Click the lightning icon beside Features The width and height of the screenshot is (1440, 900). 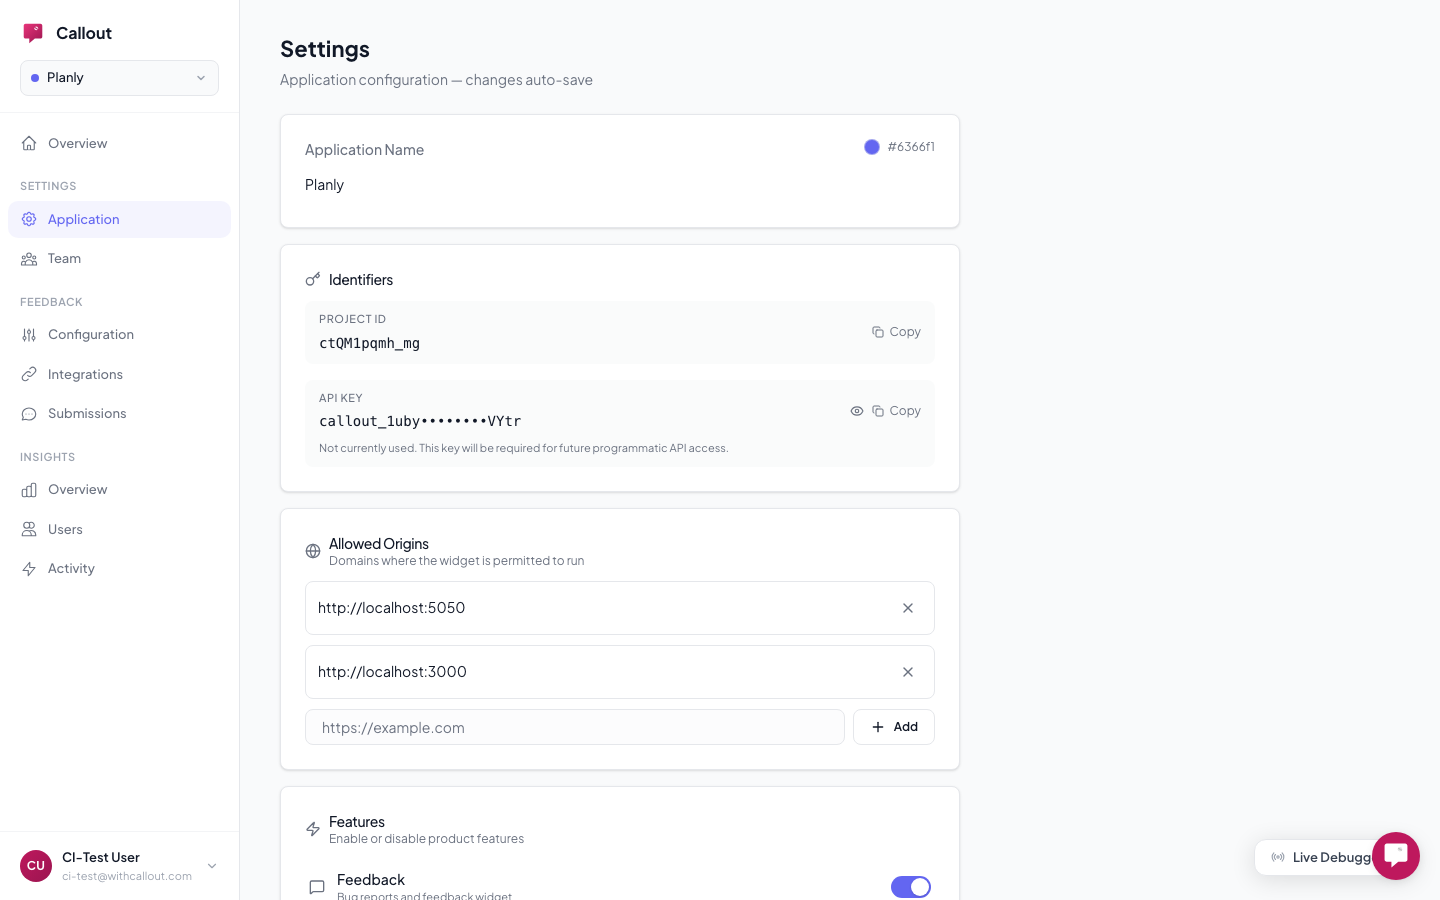pos(313,829)
